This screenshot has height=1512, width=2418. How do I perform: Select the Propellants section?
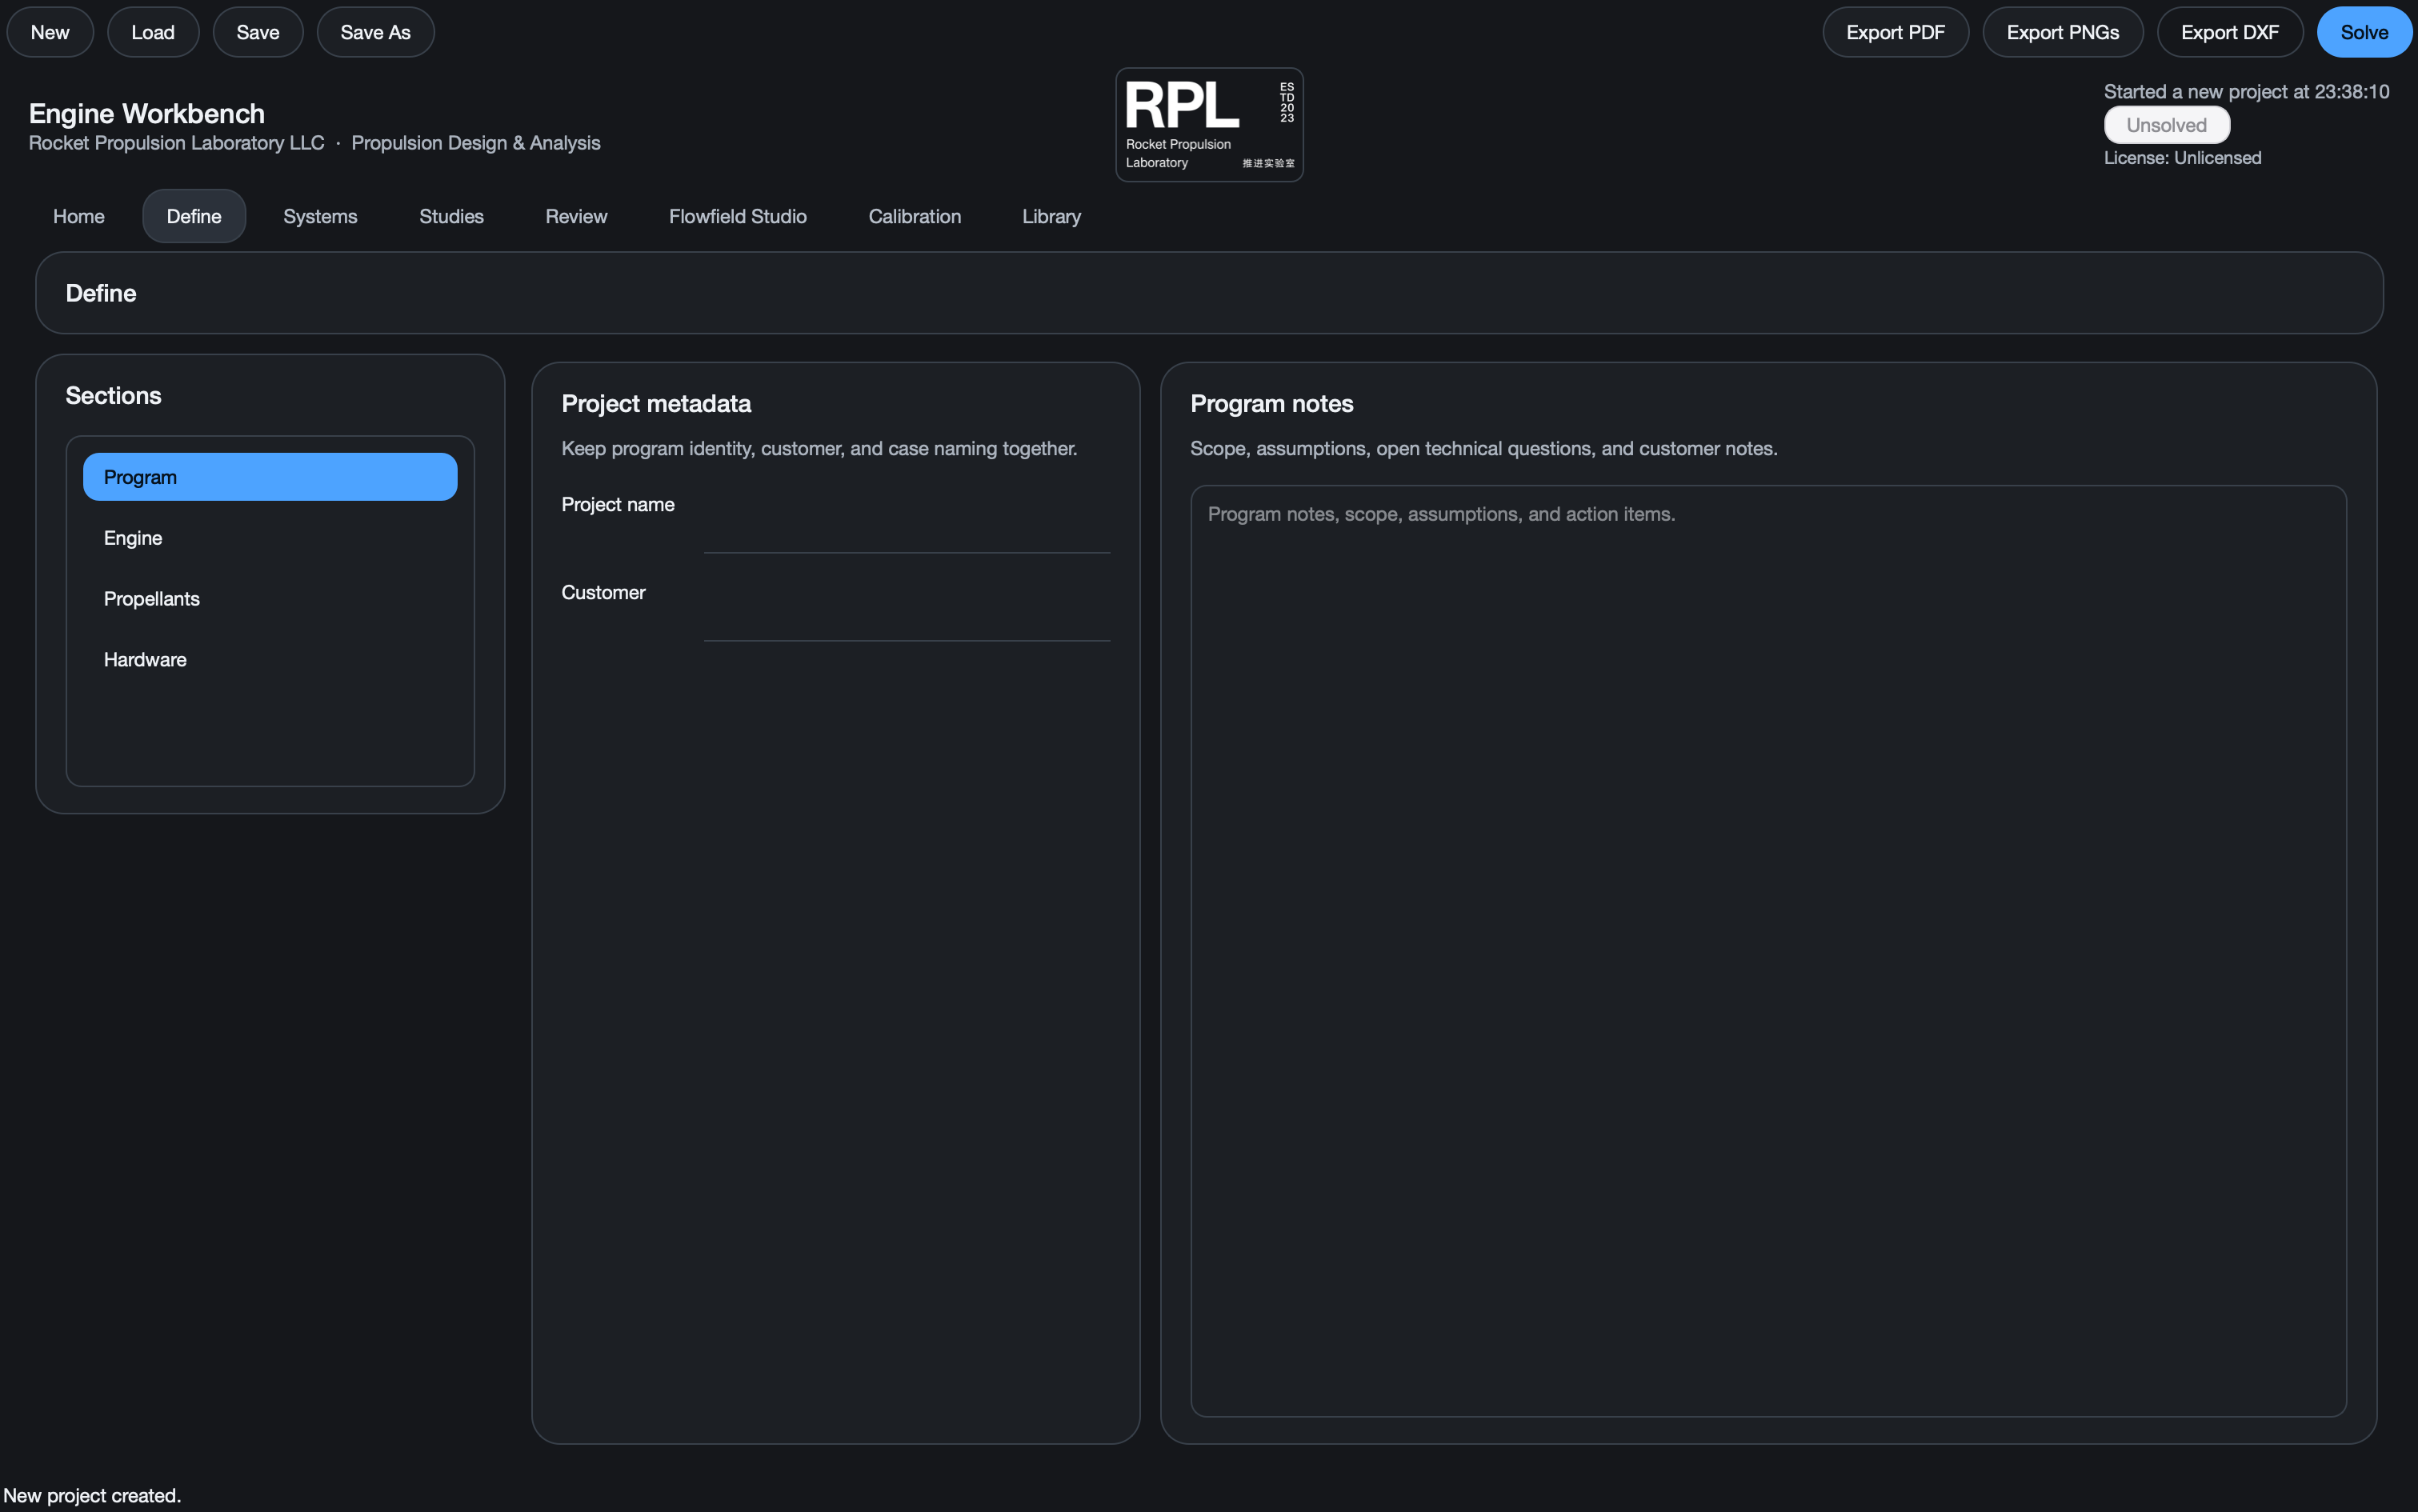[270, 599]
